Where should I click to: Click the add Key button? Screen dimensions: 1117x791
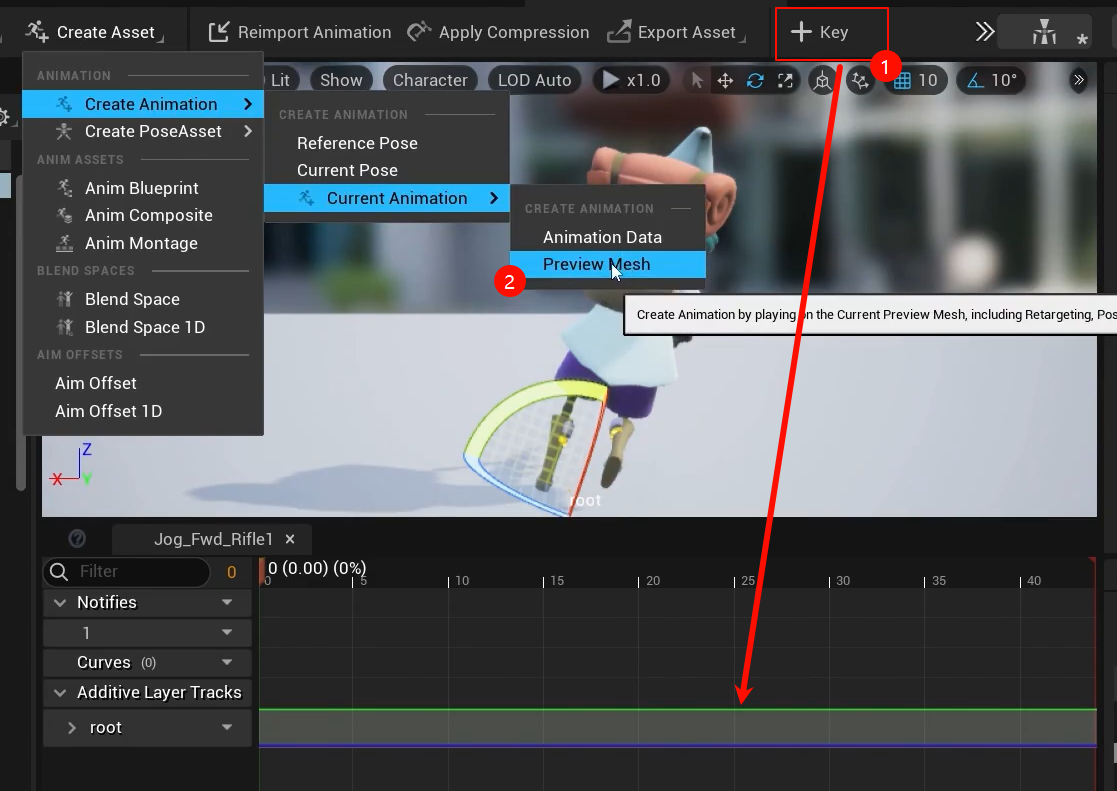tap(819, 32)
